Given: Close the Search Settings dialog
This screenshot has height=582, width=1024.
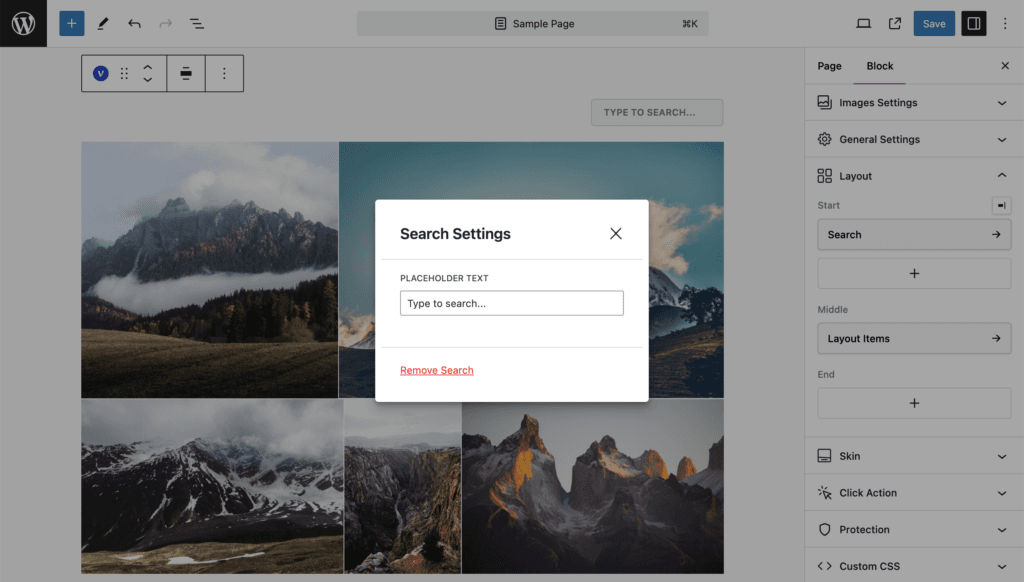Looking at the screenshot, I should [x=615, y=233].
